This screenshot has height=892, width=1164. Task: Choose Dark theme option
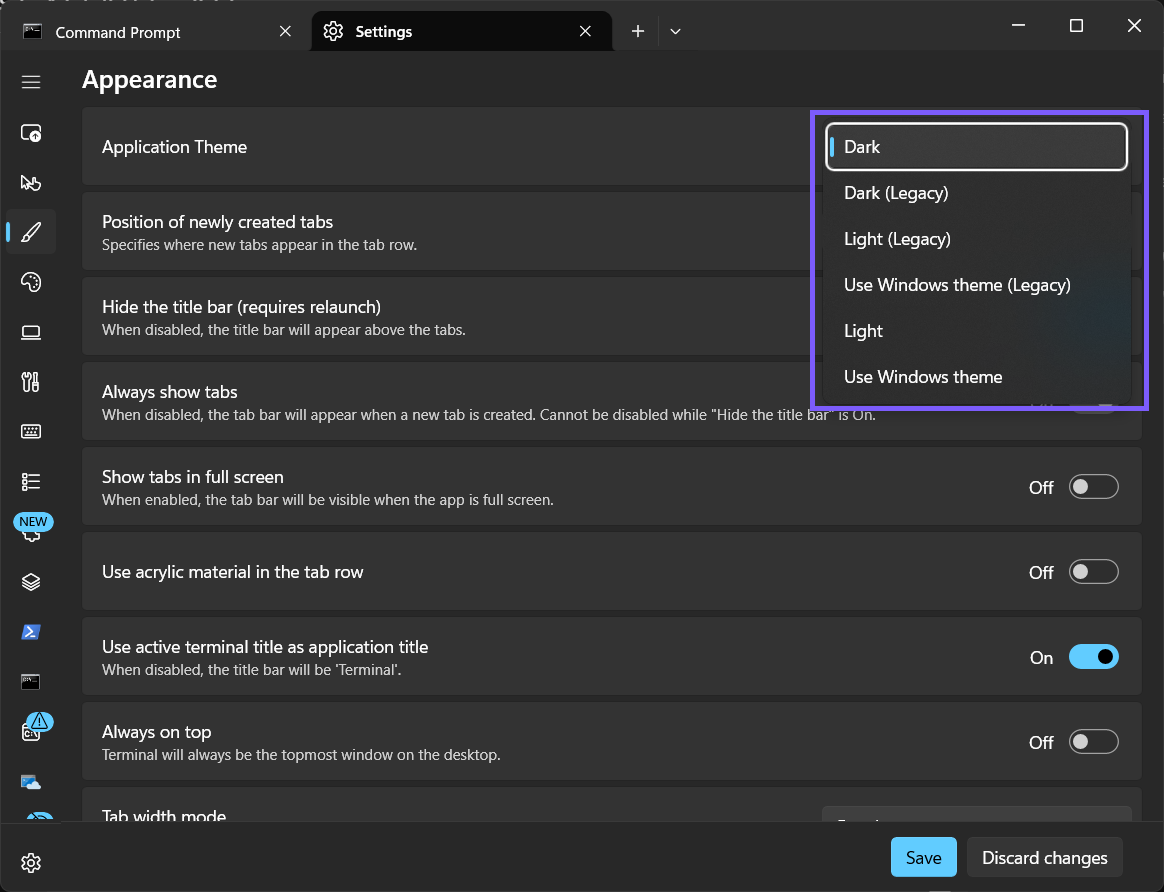click(976, 147)
